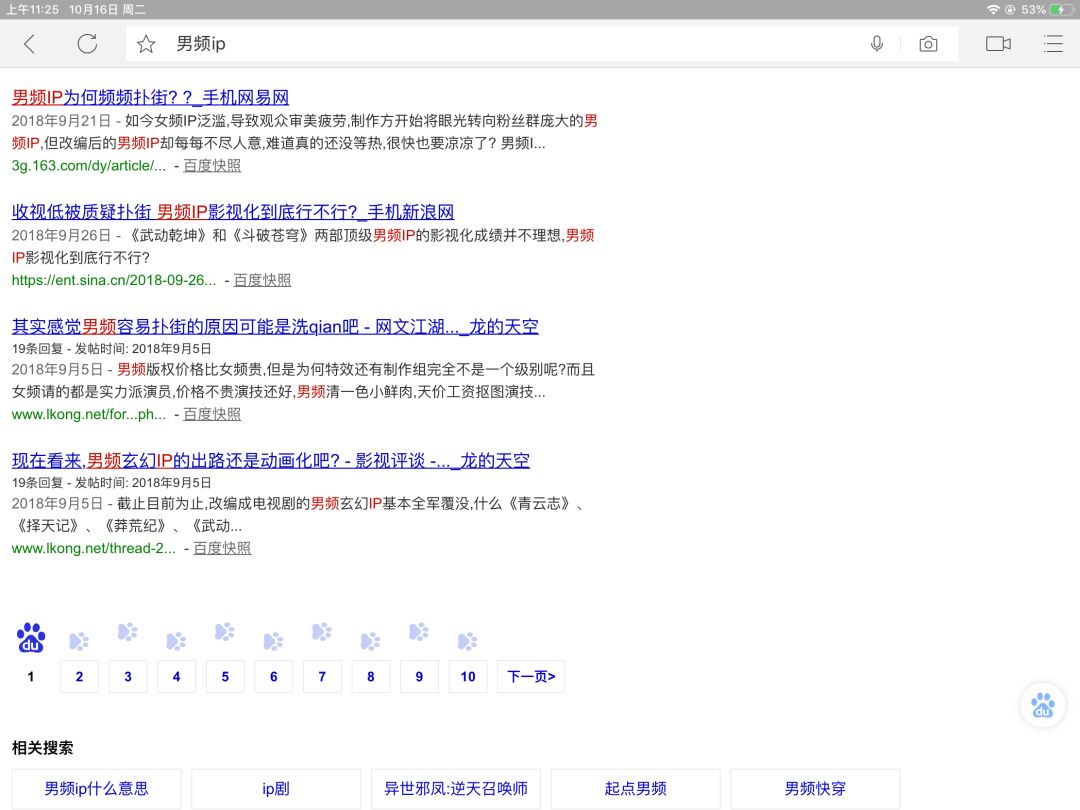Image resolution: width=1080 pixels, height=810 pixels.
Task: Tap the browser back arrow
Action: (29, 44)
